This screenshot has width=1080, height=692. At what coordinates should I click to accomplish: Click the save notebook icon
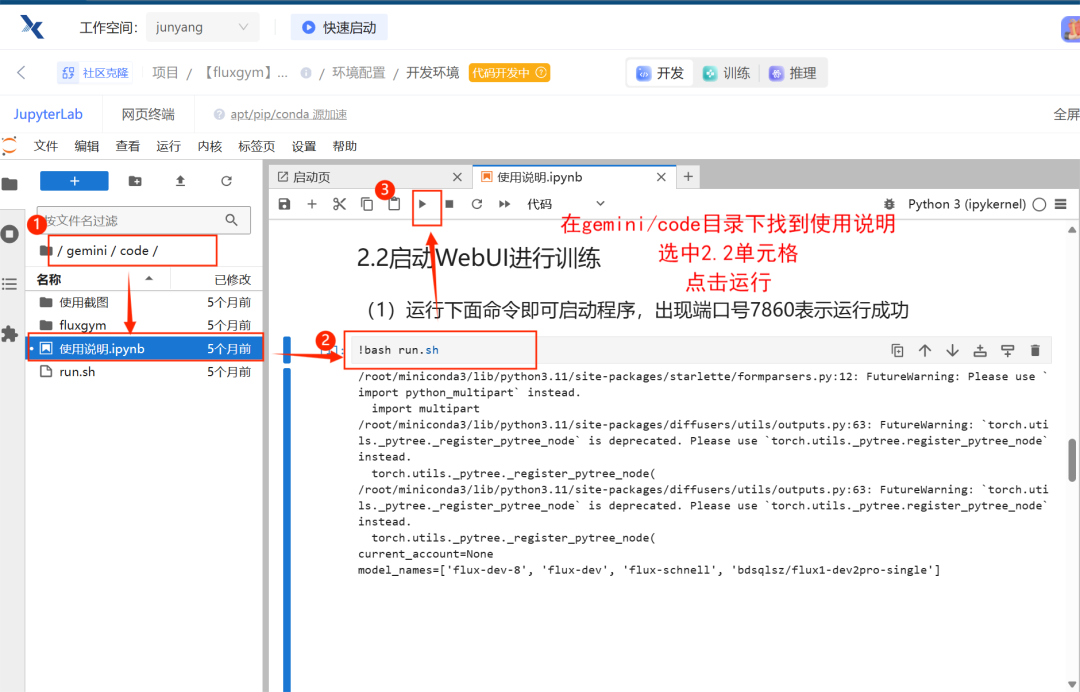(x=284, y=204)
